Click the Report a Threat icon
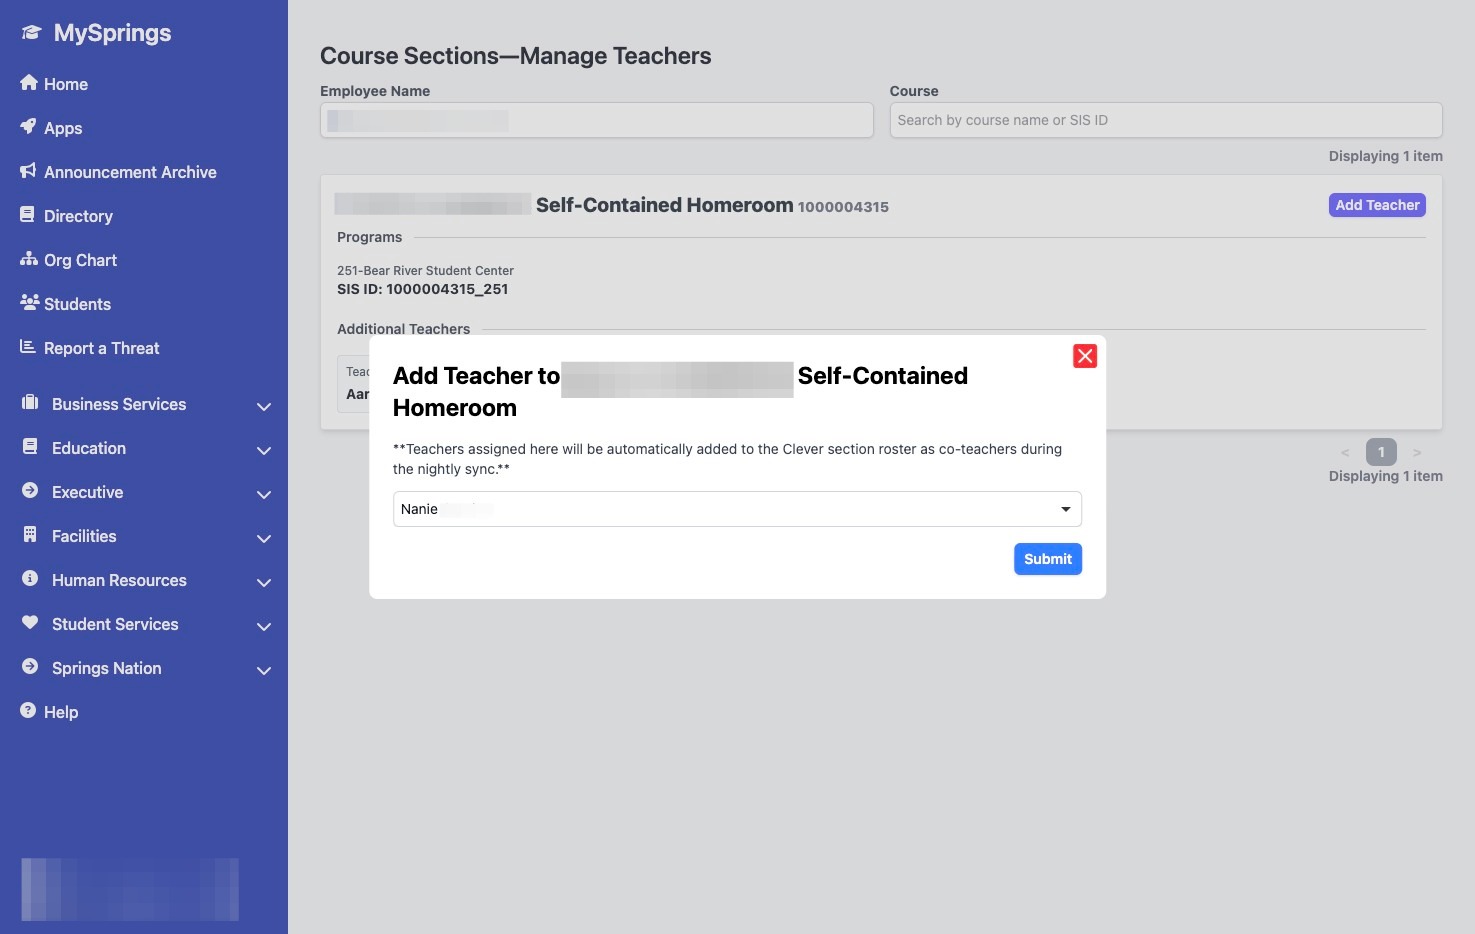This screenshot has width=1475, height=934. click(x=29, y=347)
